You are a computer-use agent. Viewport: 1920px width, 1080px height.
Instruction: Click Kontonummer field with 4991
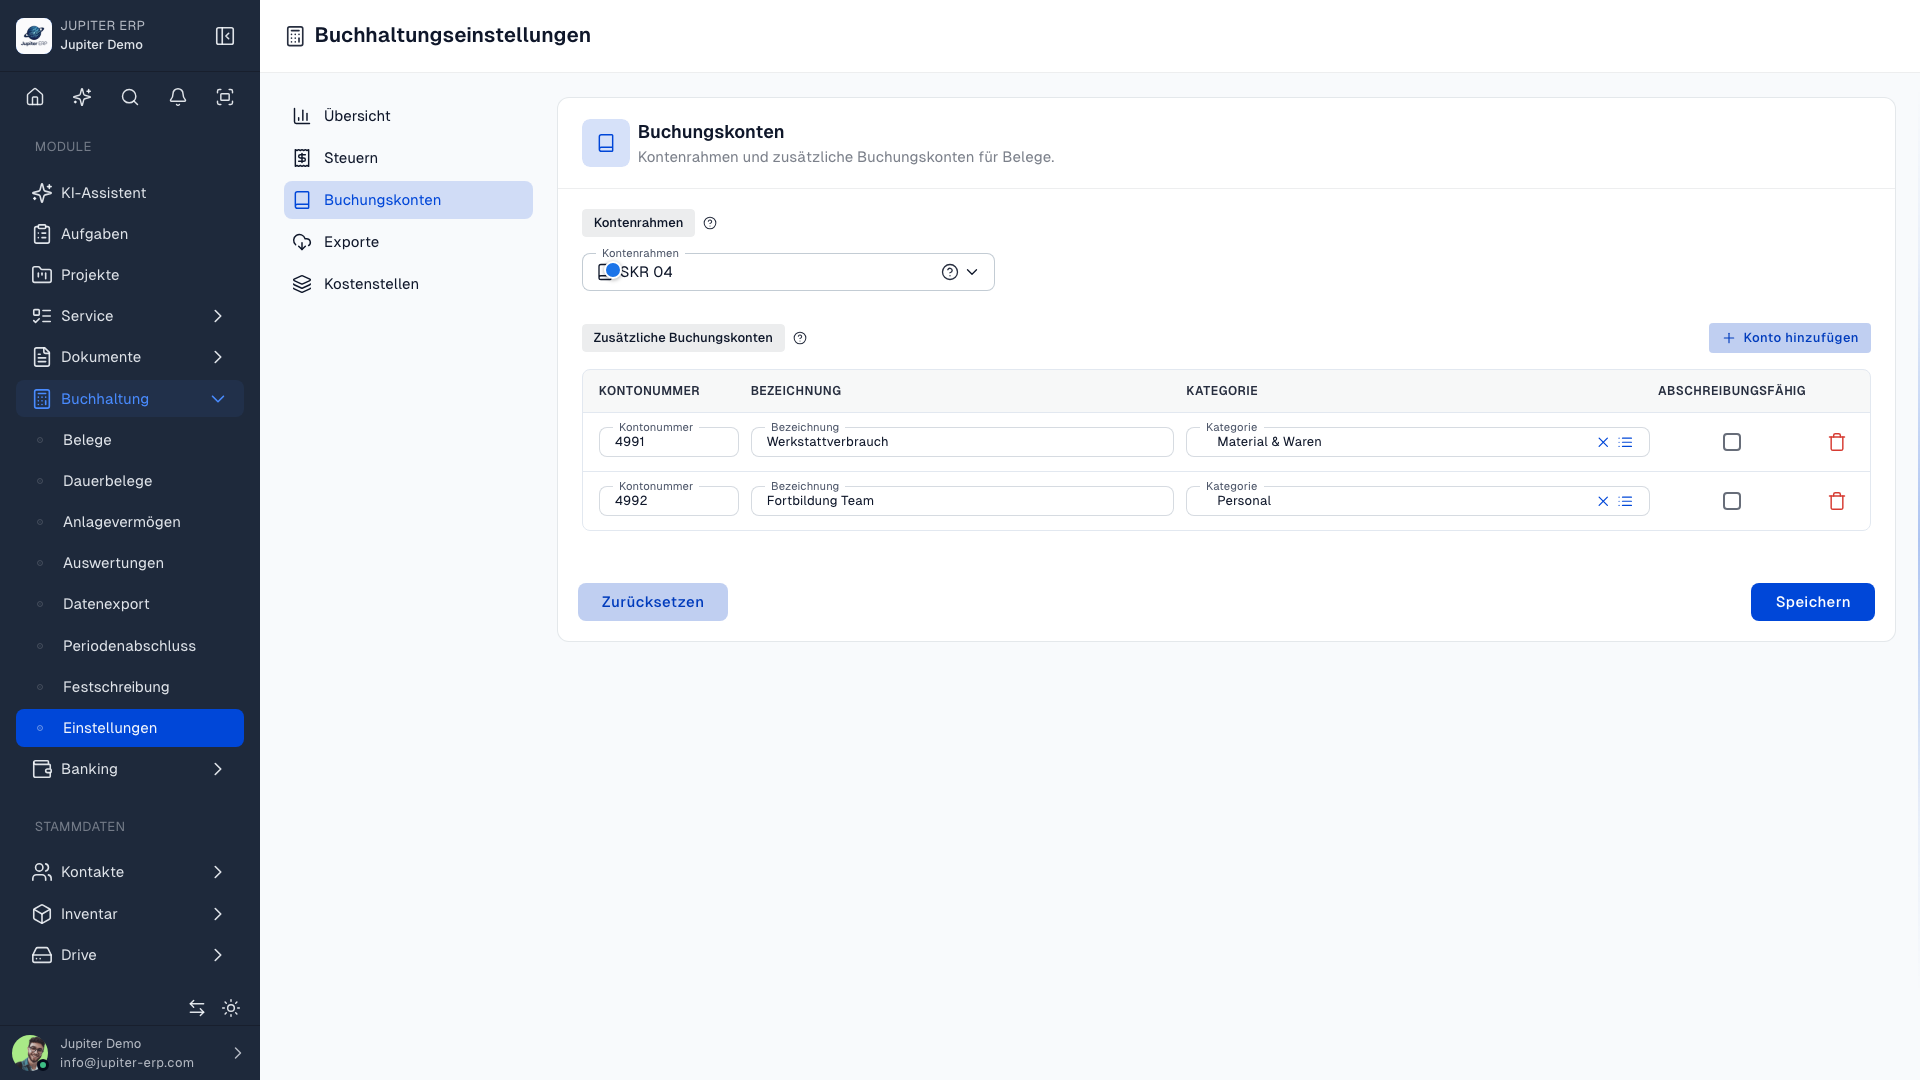669,442
